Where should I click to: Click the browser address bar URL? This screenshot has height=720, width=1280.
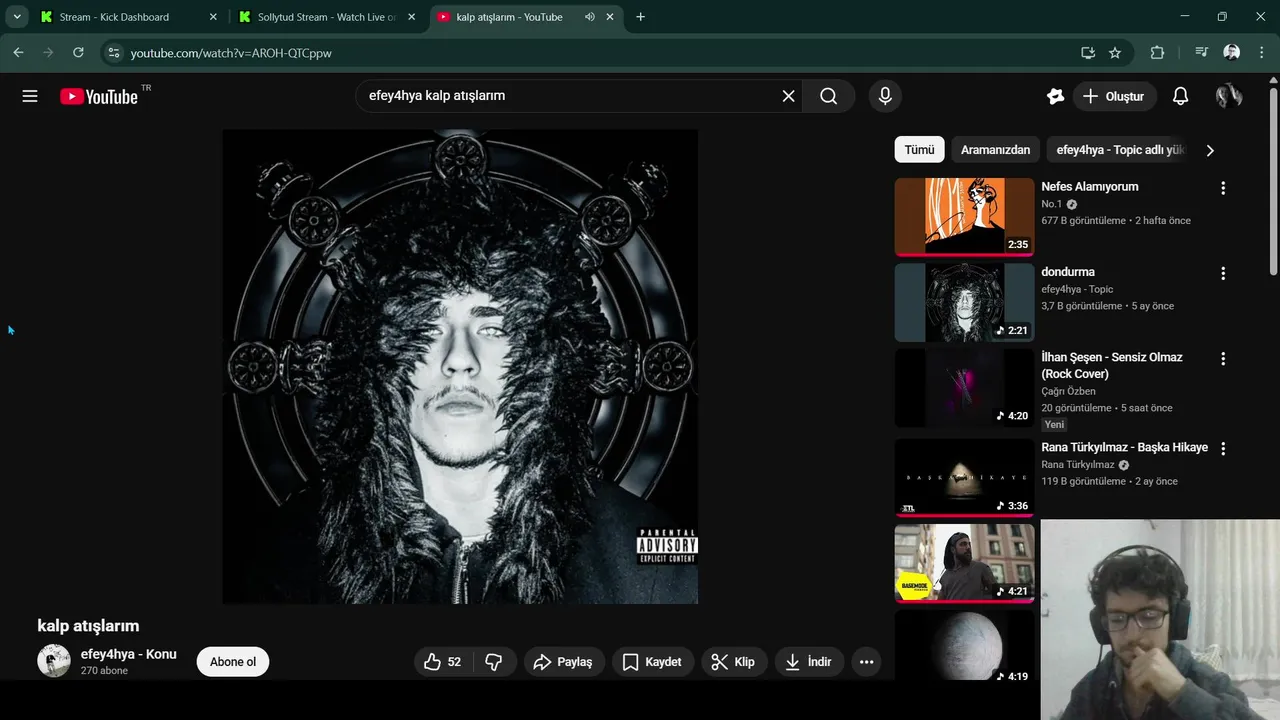click(x=231, y=53)
